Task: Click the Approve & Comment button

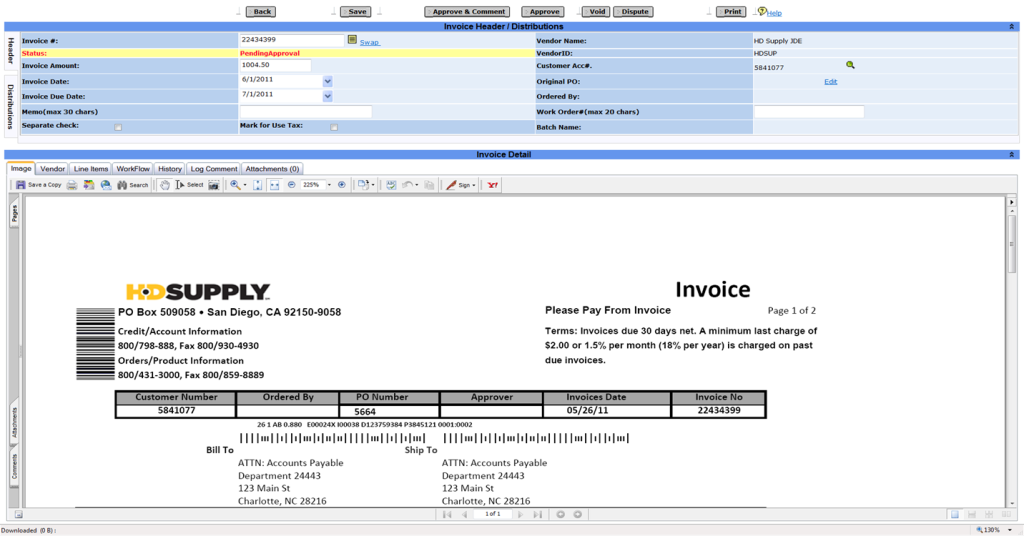Action: tap(468, 12)
